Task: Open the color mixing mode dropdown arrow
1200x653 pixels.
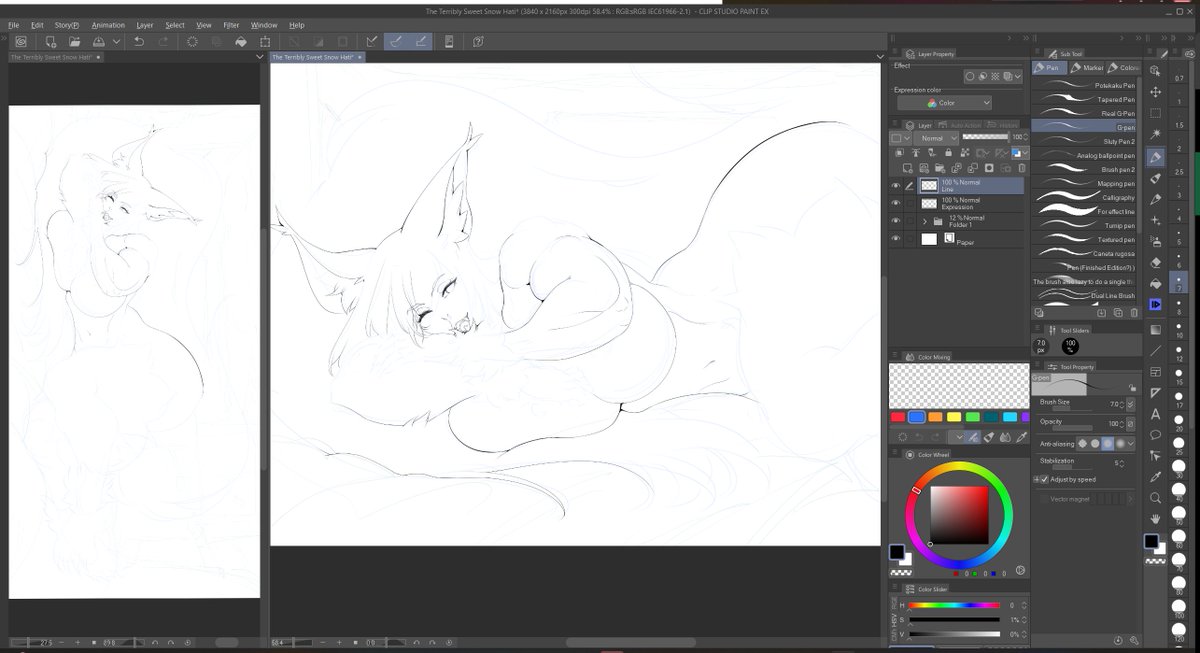Action: (960, 437)
